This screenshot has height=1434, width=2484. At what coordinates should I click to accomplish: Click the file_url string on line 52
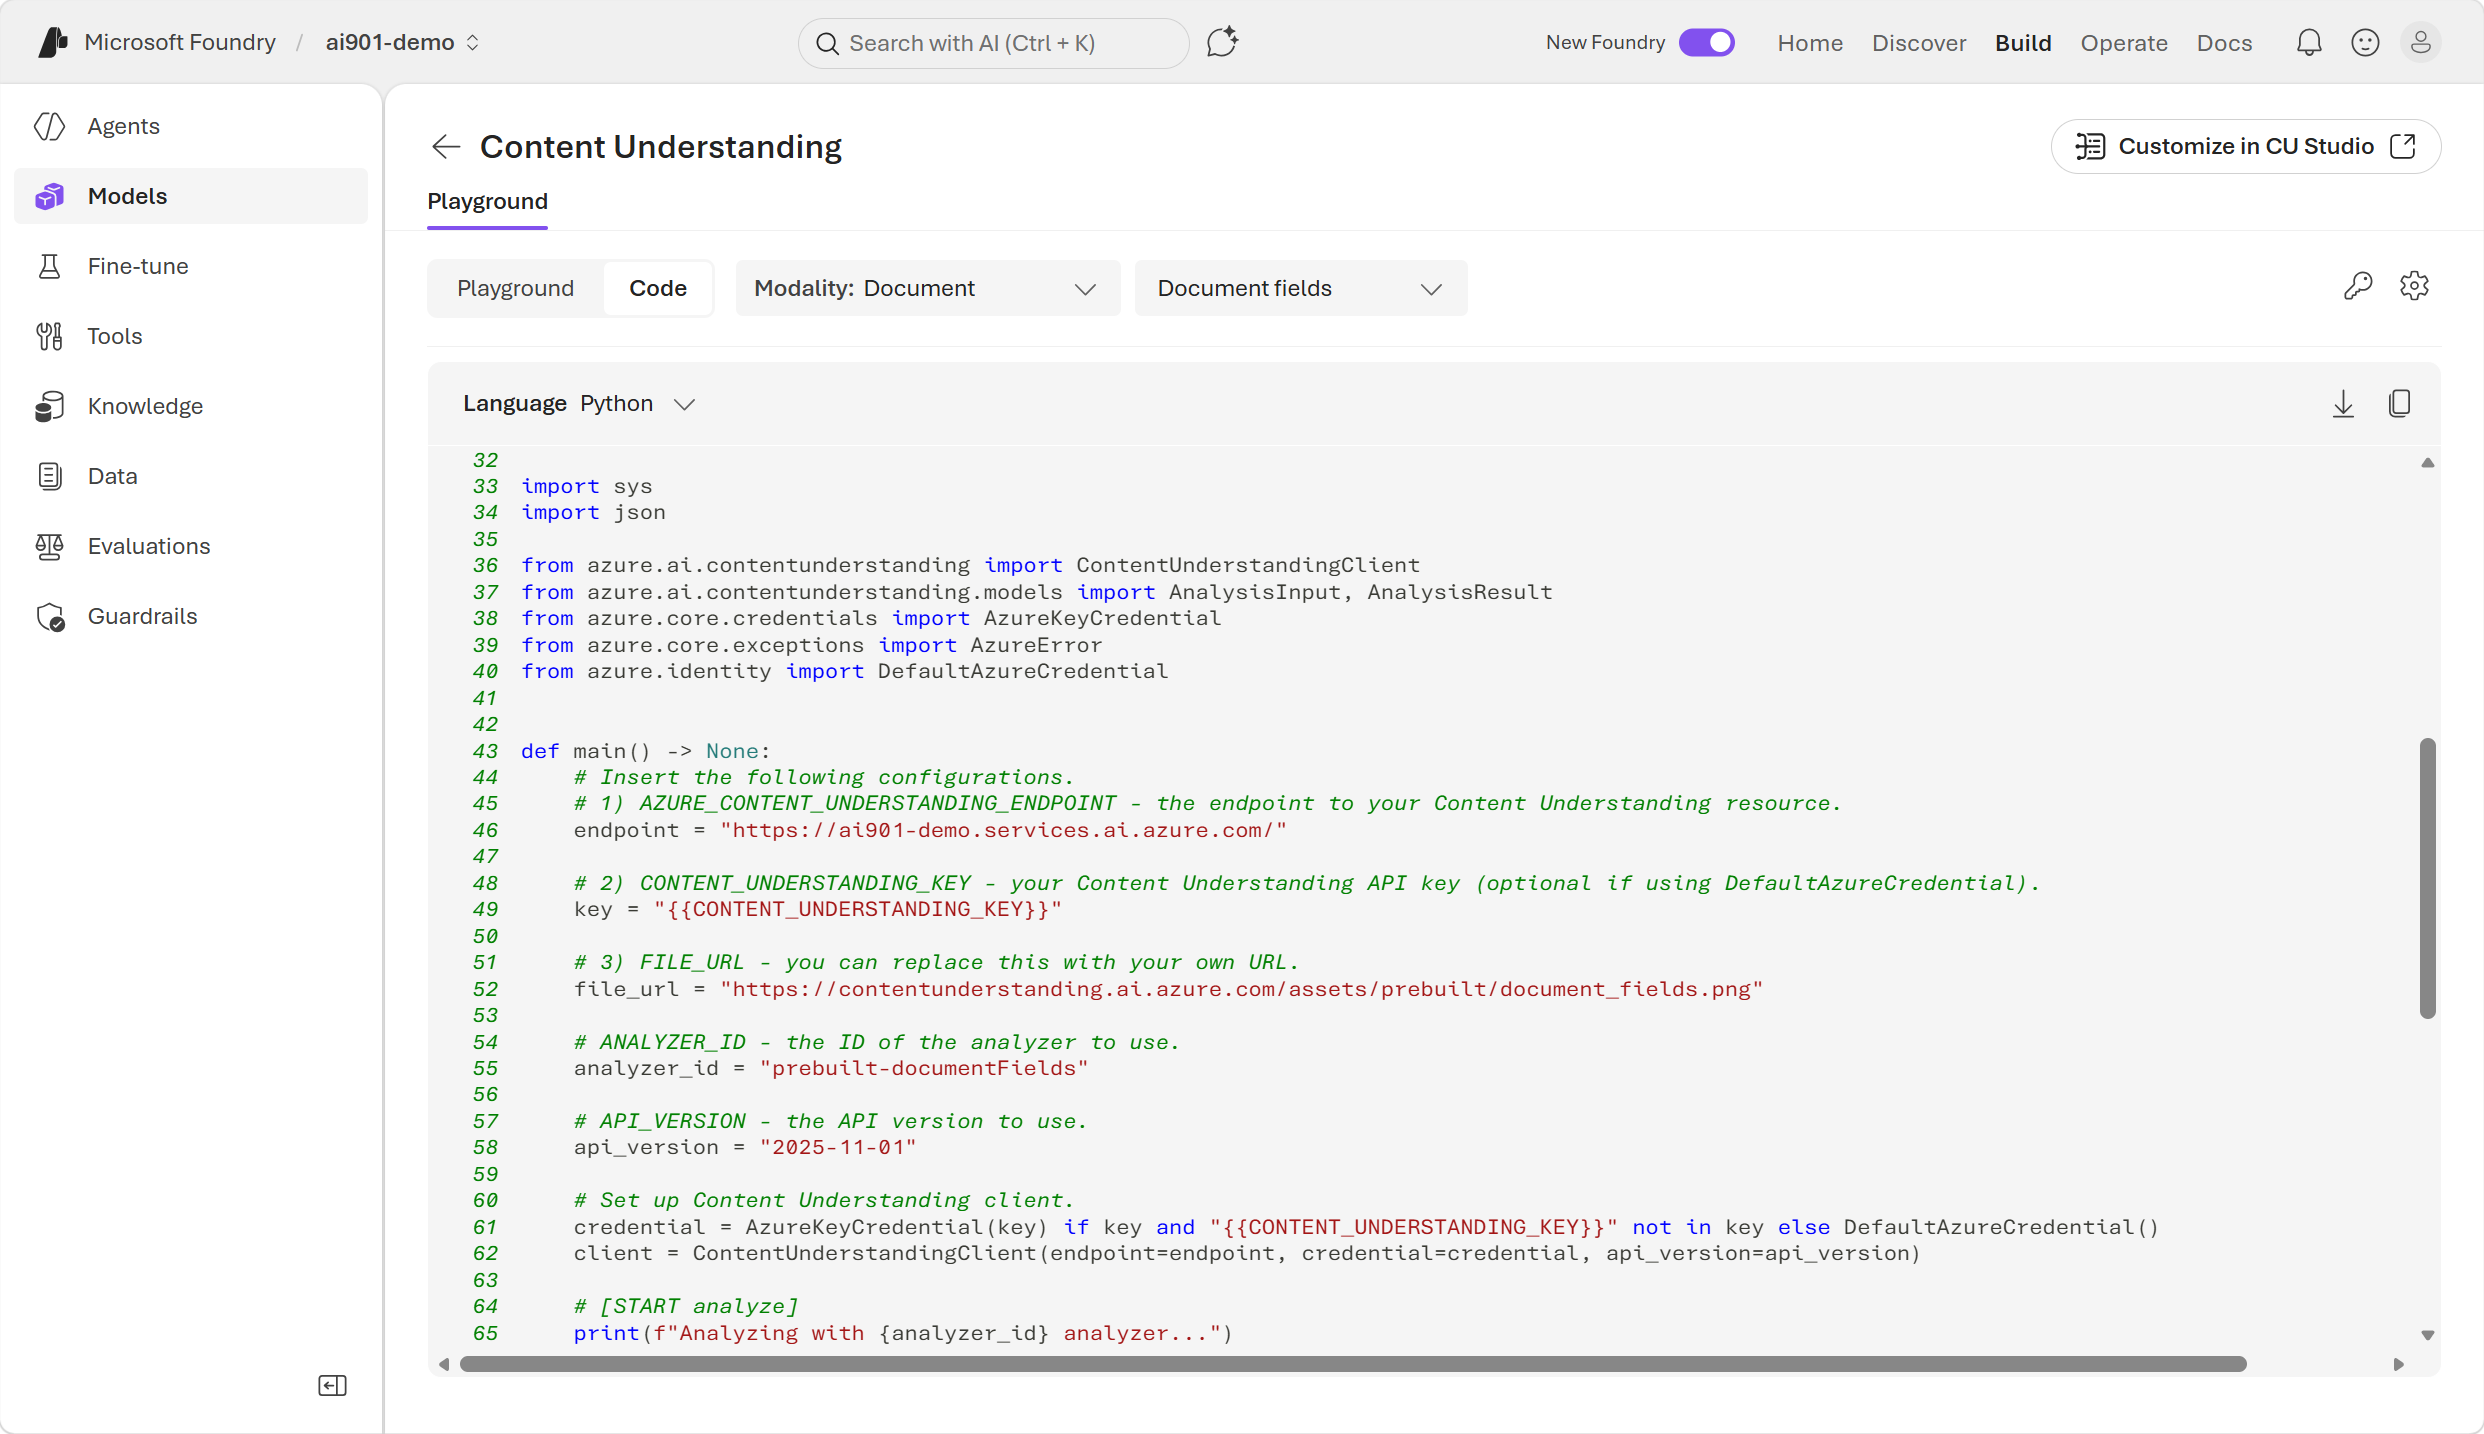[1241, 989]
